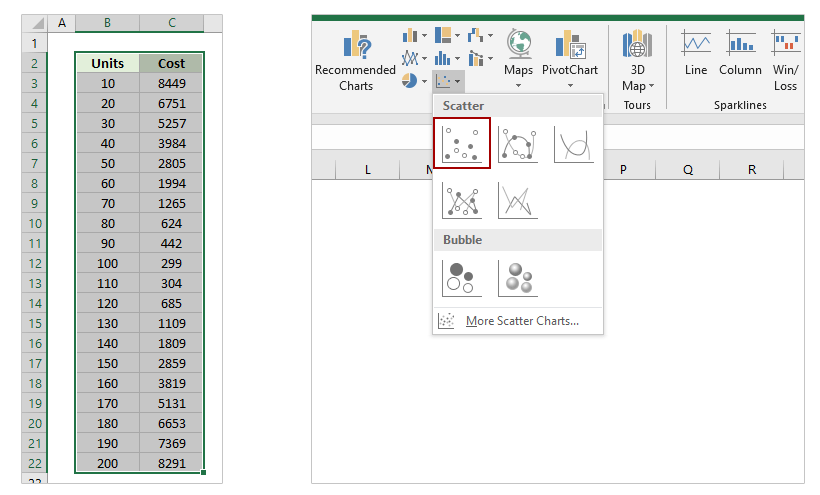Expand the Maps dropdown arrow

coord(518,86)
